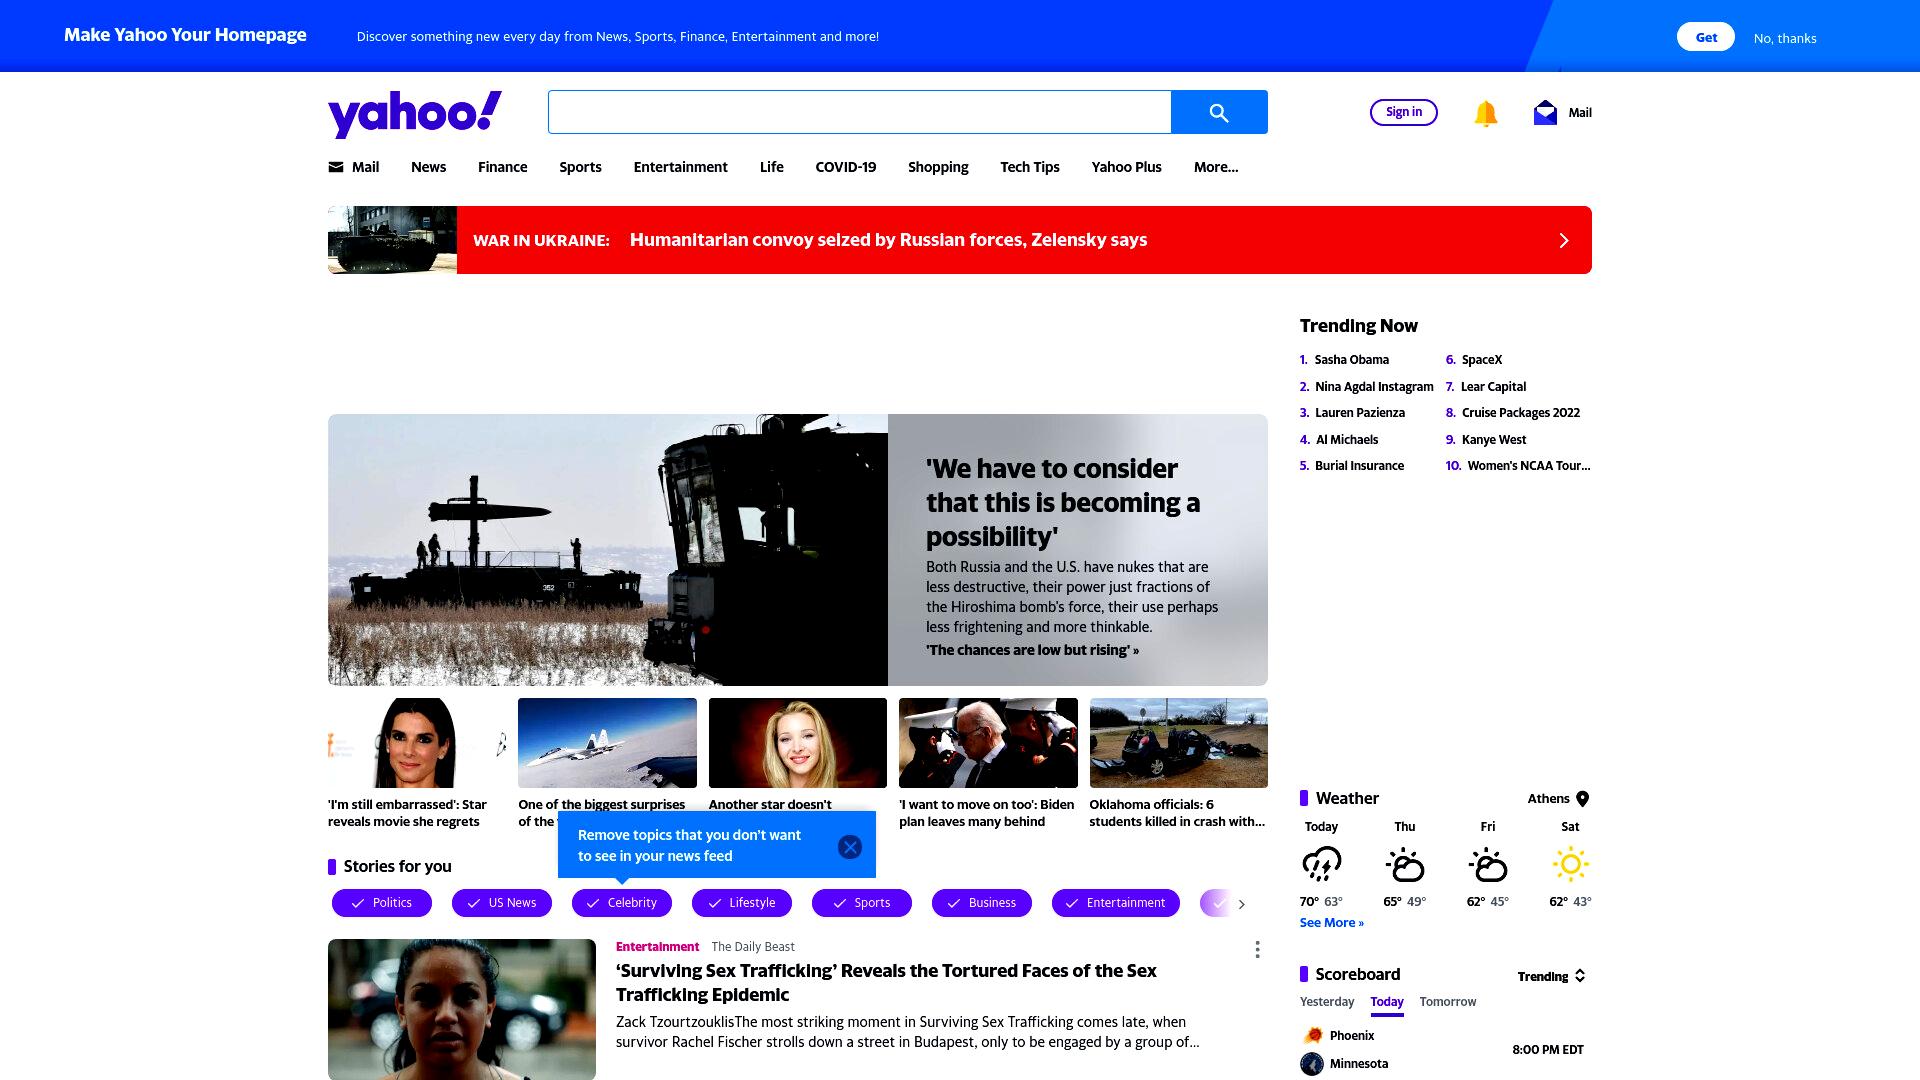The width and height of the screenshot is (1920, 1080).
Task: Toggle the Lifestyle topic chip
Action: (742, 903)
